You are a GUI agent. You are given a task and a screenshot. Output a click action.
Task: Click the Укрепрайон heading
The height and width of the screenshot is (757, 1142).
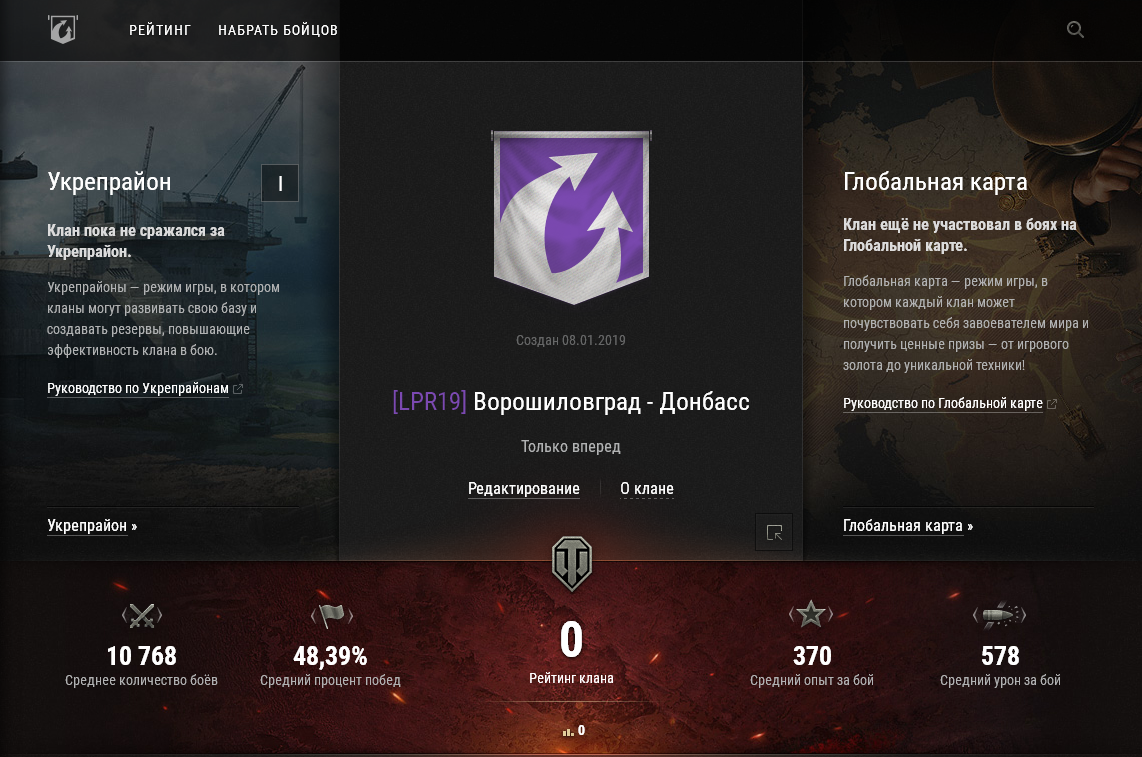pyautogui.click(x=109, y=181)
